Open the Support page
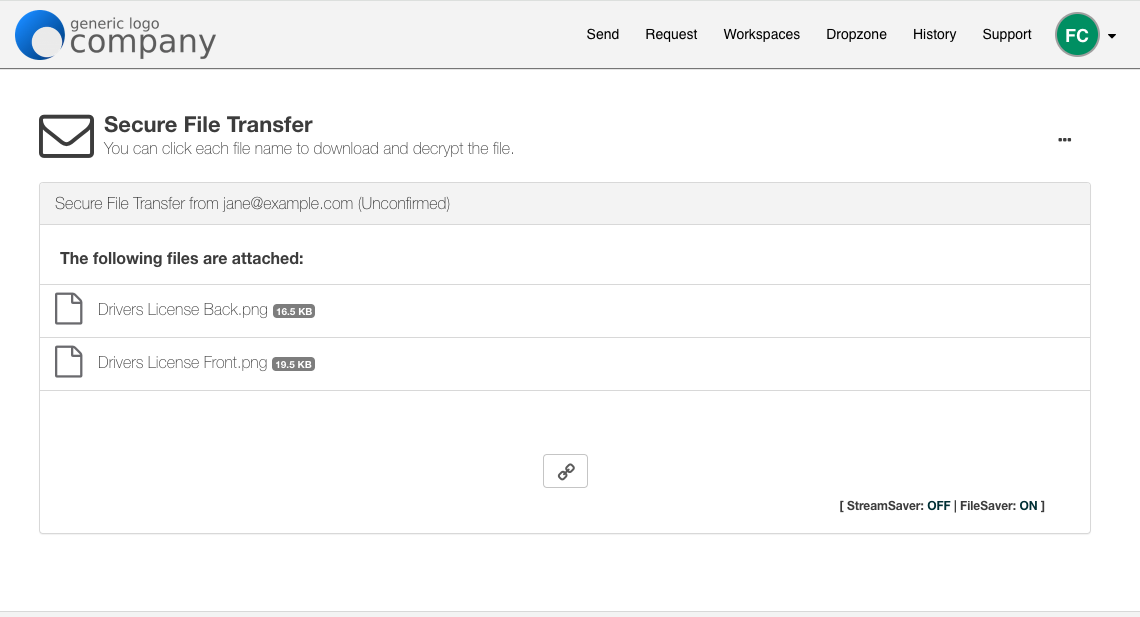Viewport: 1140px width, 617px height. pyautogui.click(x=1006, y=34)
